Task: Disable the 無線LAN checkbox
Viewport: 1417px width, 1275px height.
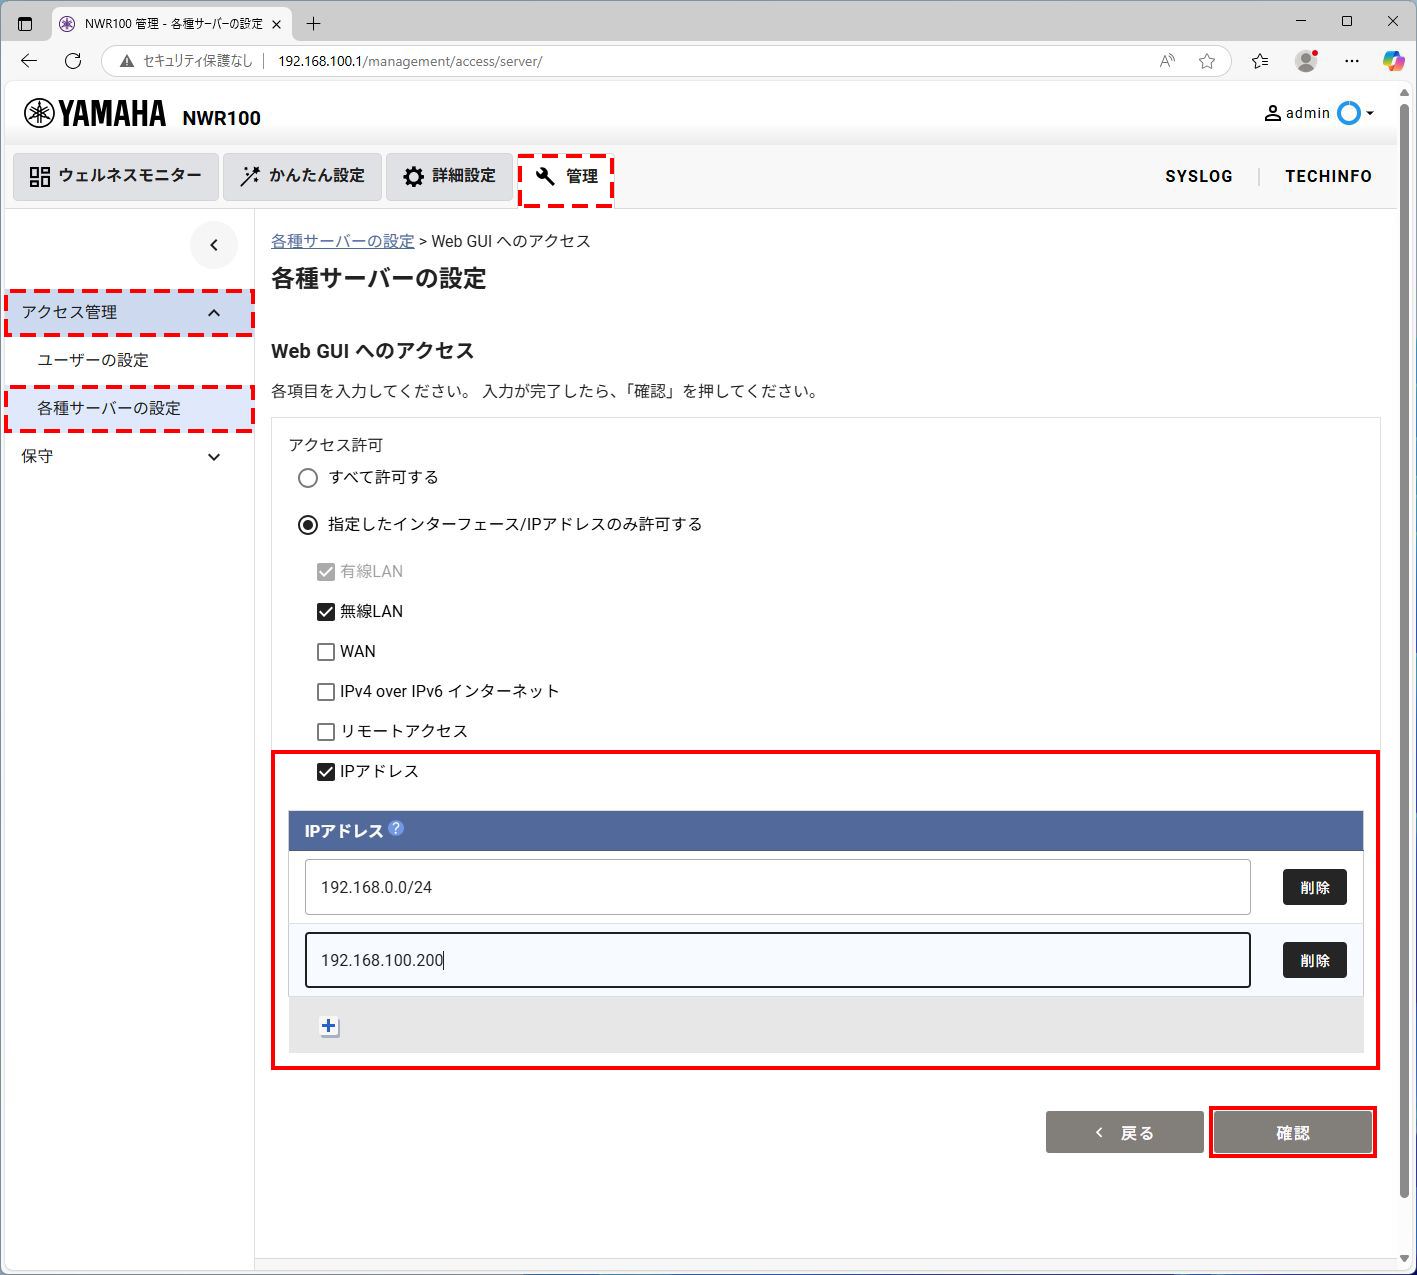Action: point(325,611)
